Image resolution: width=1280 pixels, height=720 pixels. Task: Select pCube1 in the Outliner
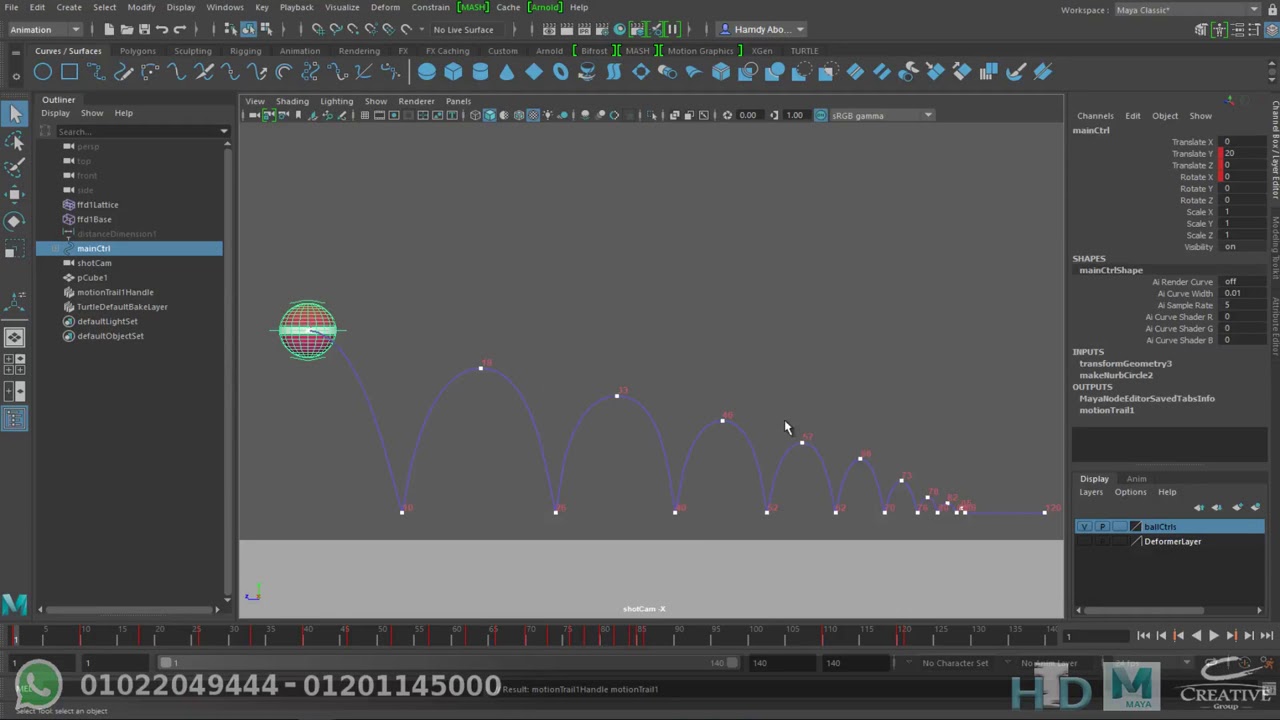point(92,277)
